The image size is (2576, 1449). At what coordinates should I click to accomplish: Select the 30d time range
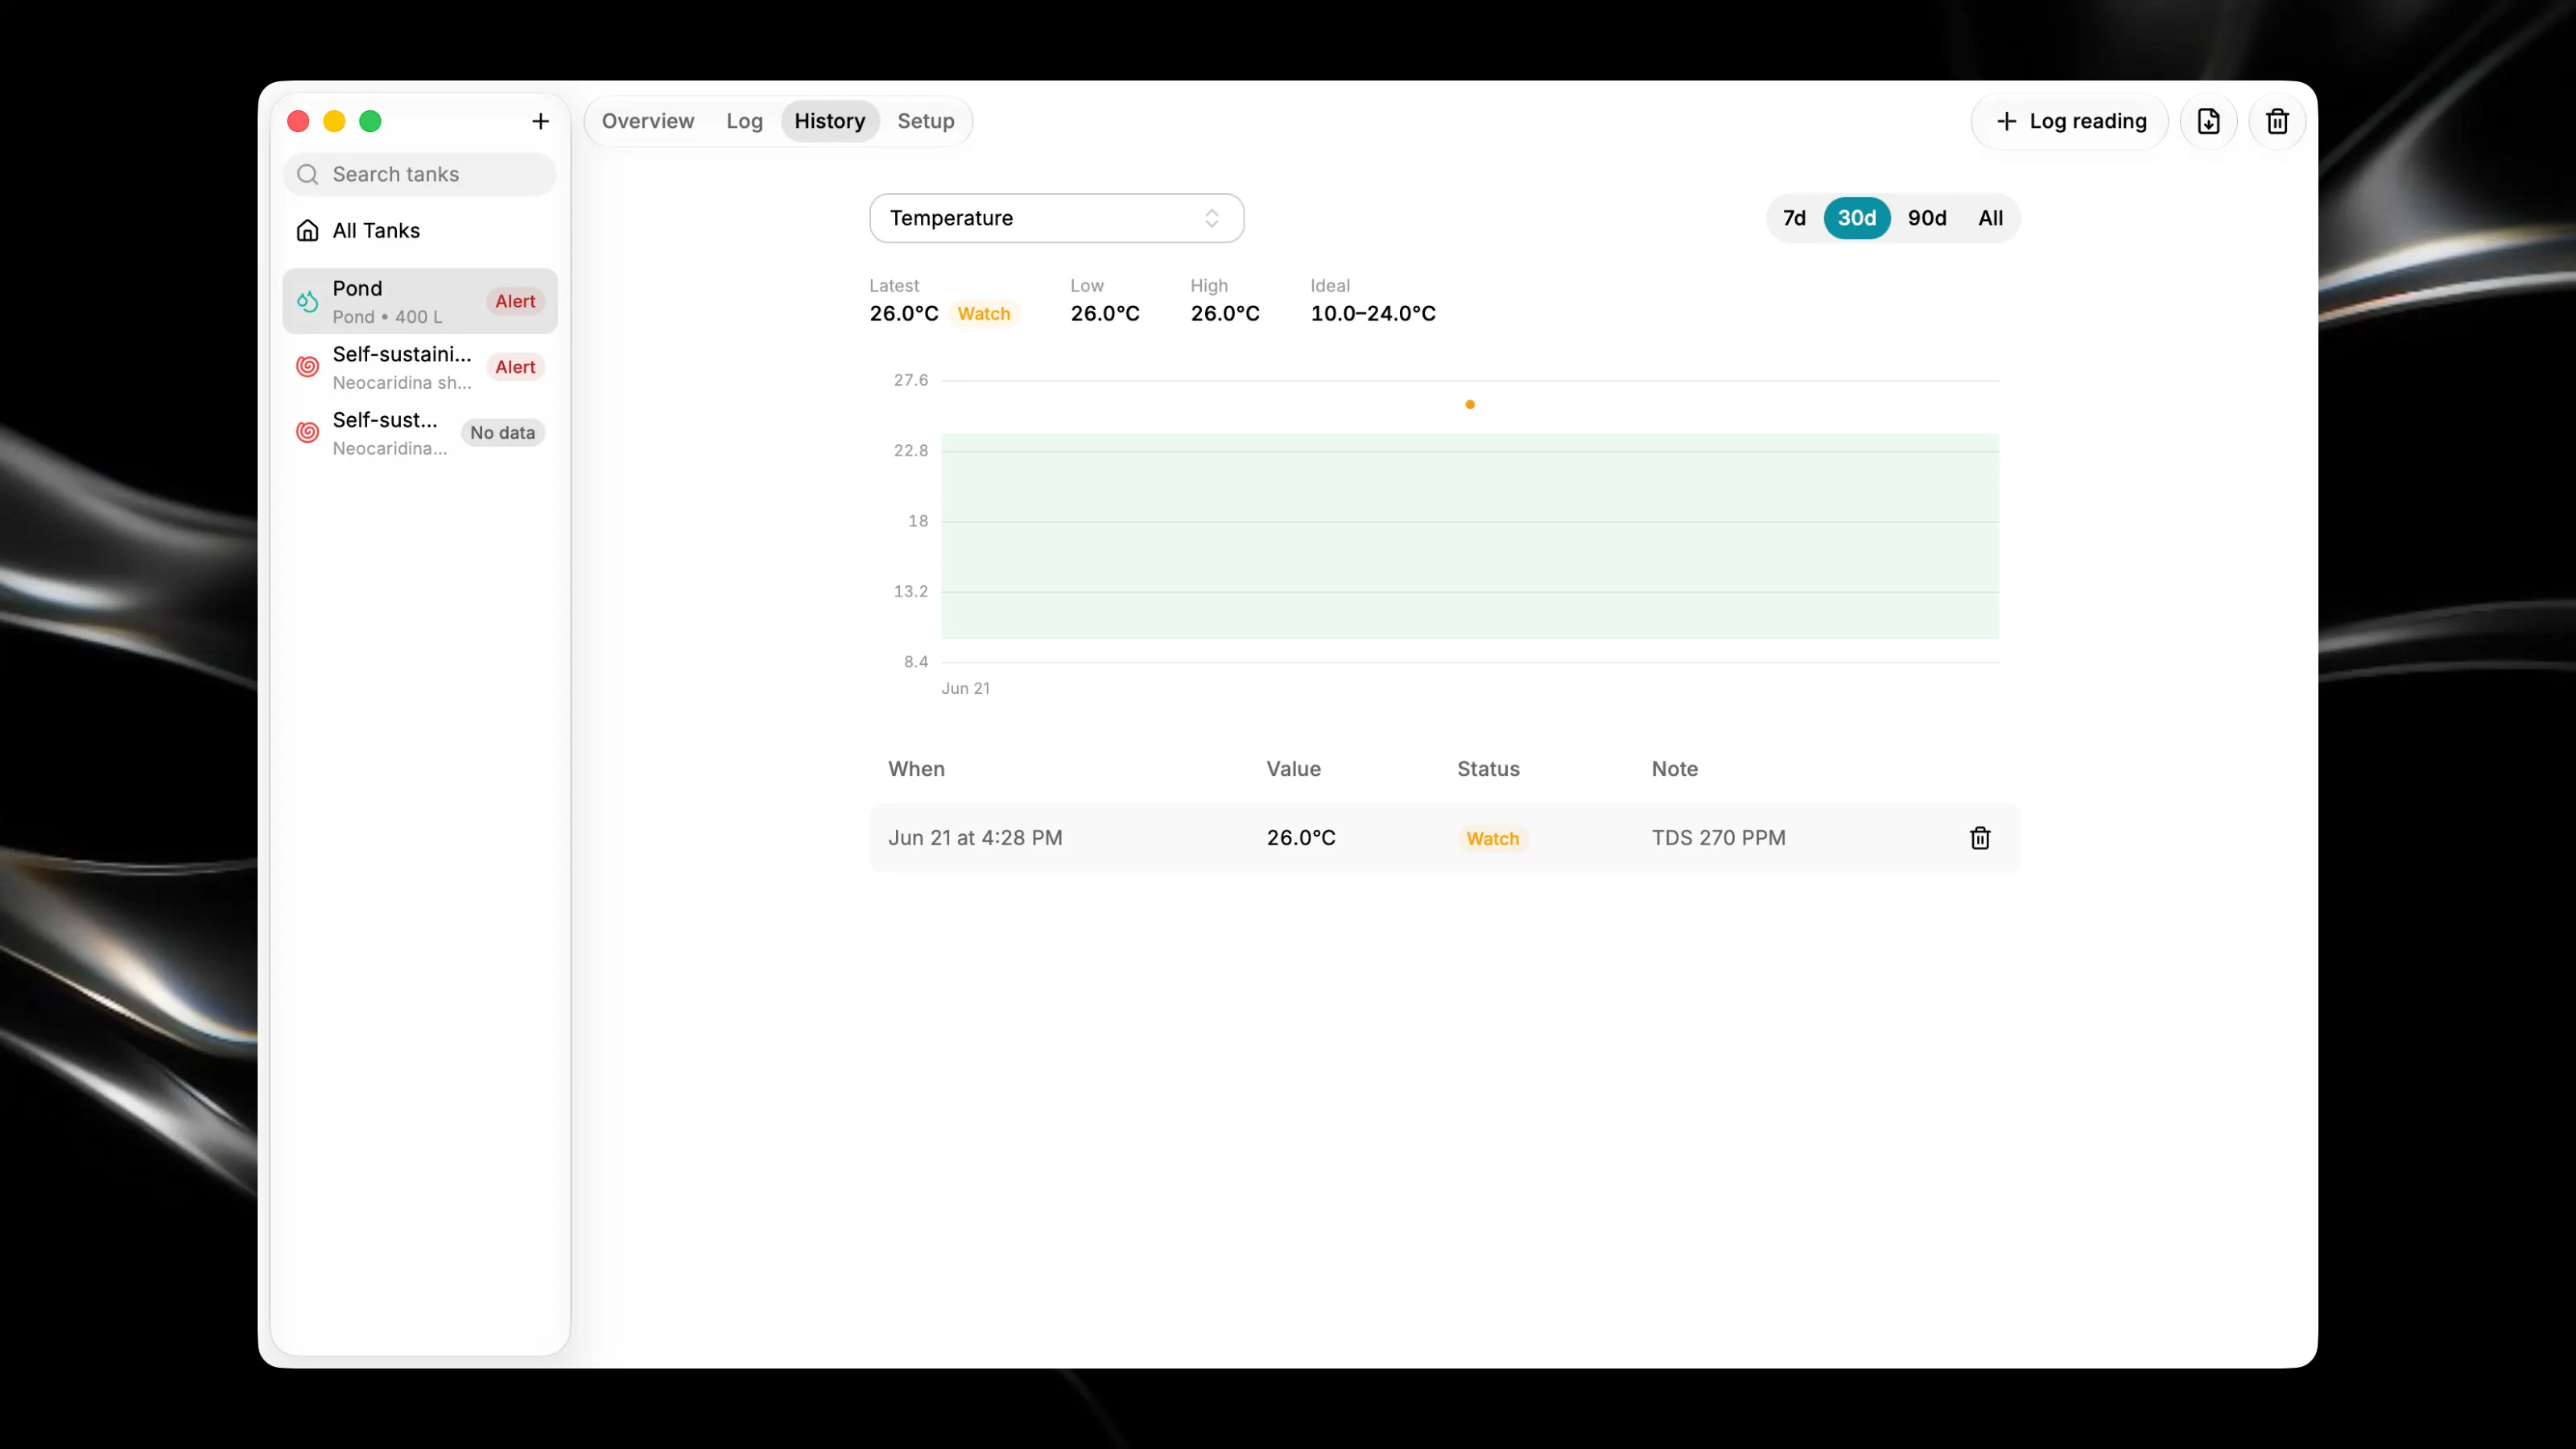pyautogui.click(x=1856, y=218)
